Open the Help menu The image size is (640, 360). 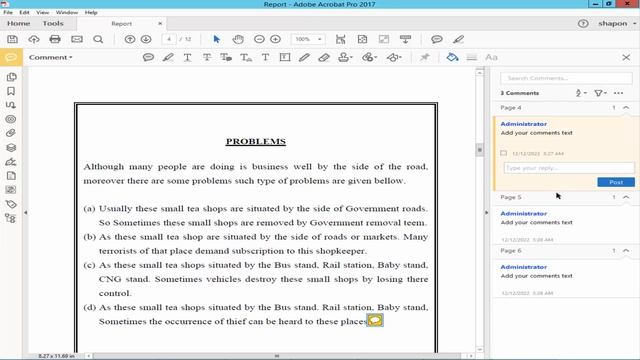[x=91, y=13]
